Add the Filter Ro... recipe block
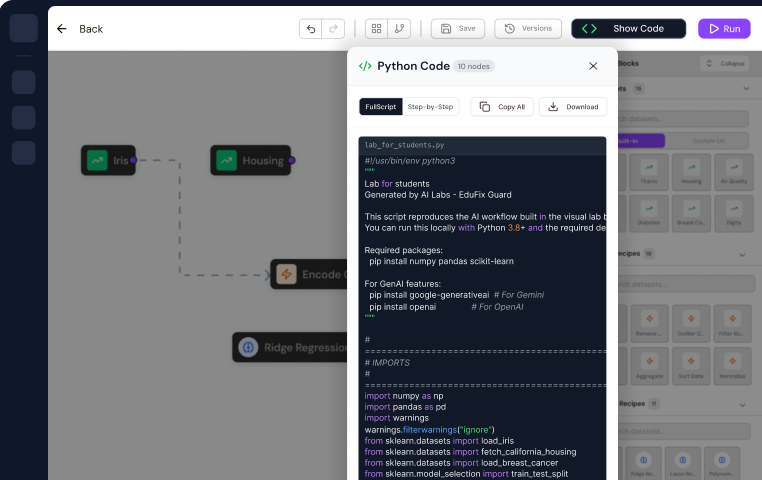 pos(733,324)
